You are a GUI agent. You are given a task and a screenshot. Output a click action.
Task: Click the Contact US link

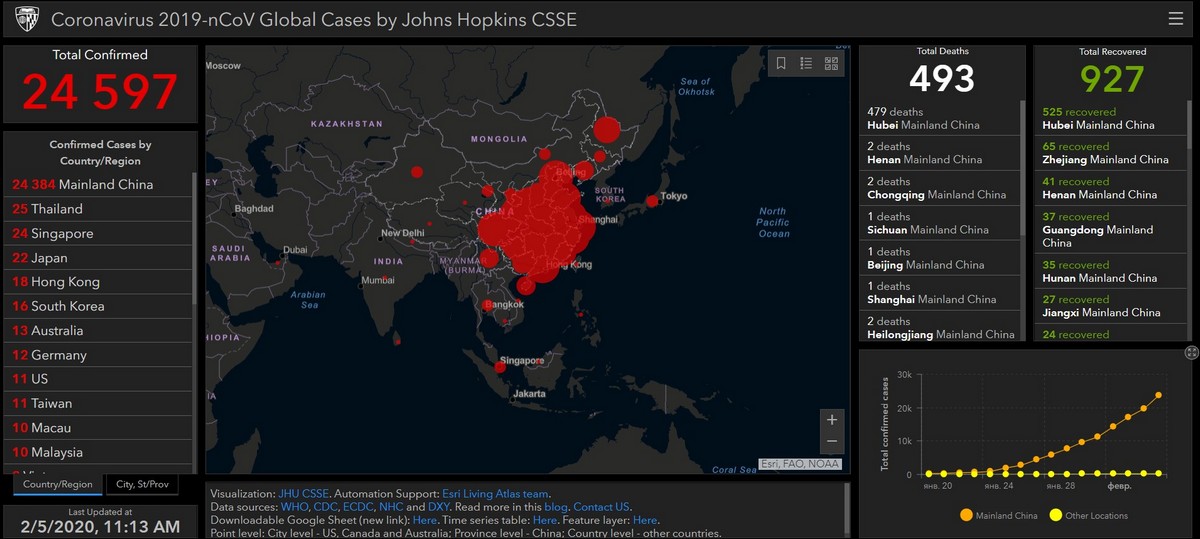601,507
